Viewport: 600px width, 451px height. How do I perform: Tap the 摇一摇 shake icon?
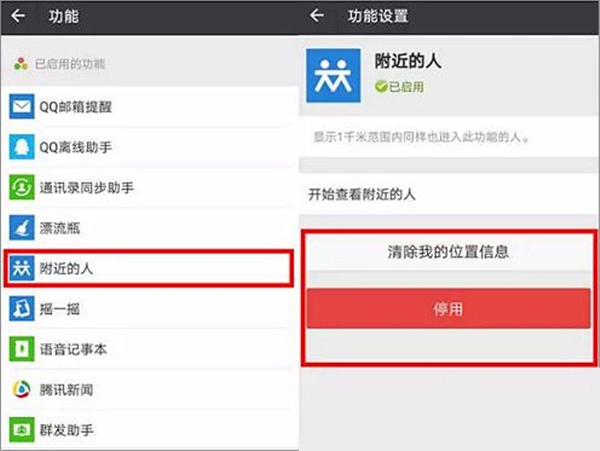click(21, 309)
